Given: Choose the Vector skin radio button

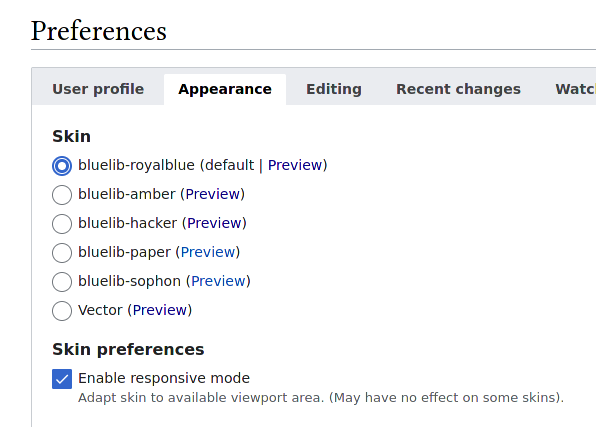Looking at the screenshot, I should click(62, 311).
